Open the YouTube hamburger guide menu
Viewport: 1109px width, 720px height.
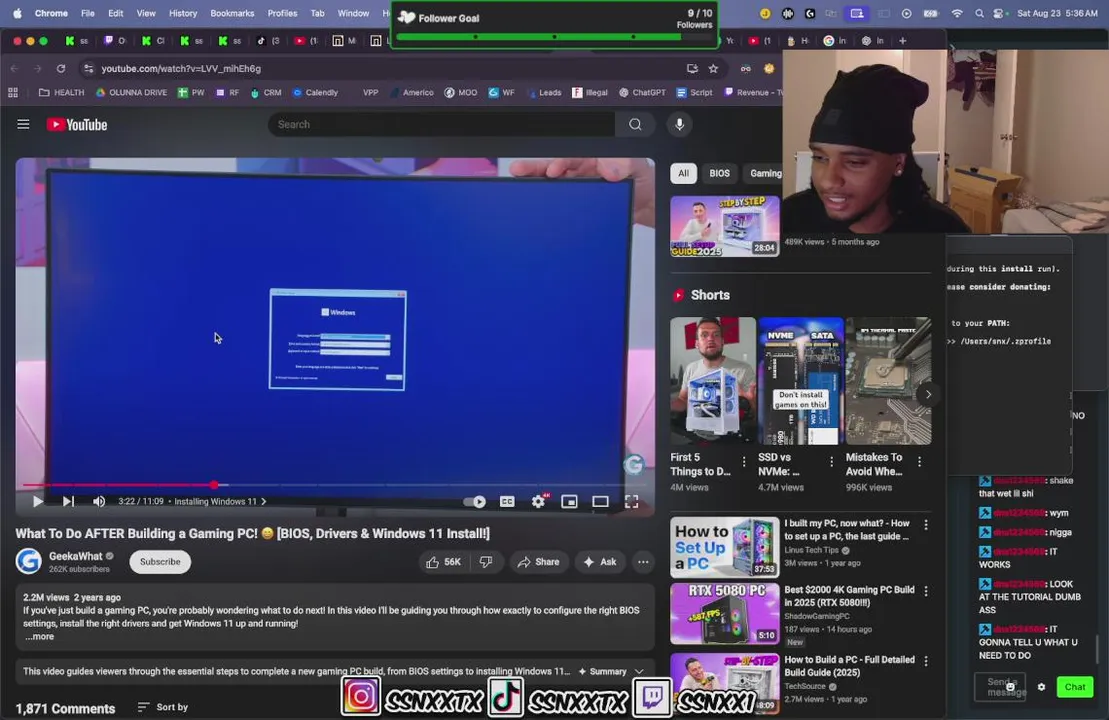tap(23, 124)
